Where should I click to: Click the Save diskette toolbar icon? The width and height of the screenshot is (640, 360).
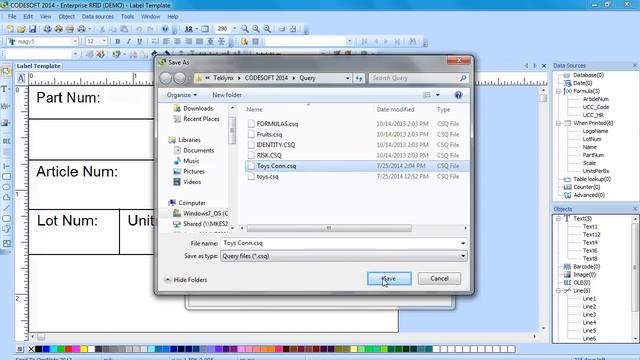pos(32,29)
